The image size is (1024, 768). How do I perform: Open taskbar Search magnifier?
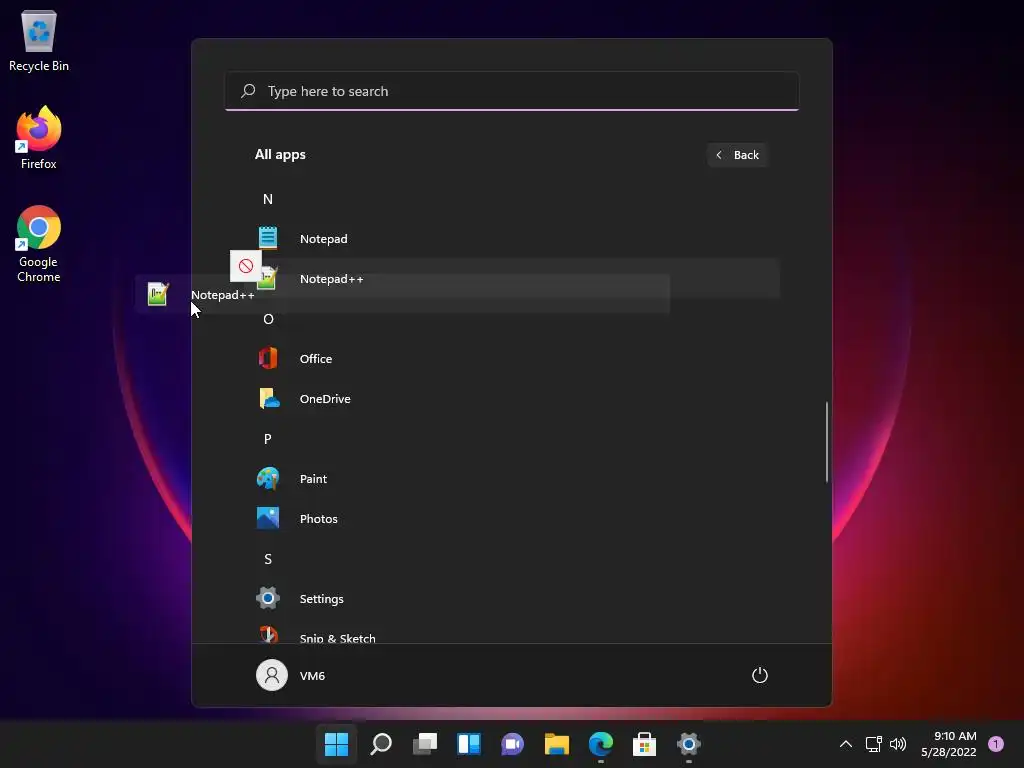[381, 744]
